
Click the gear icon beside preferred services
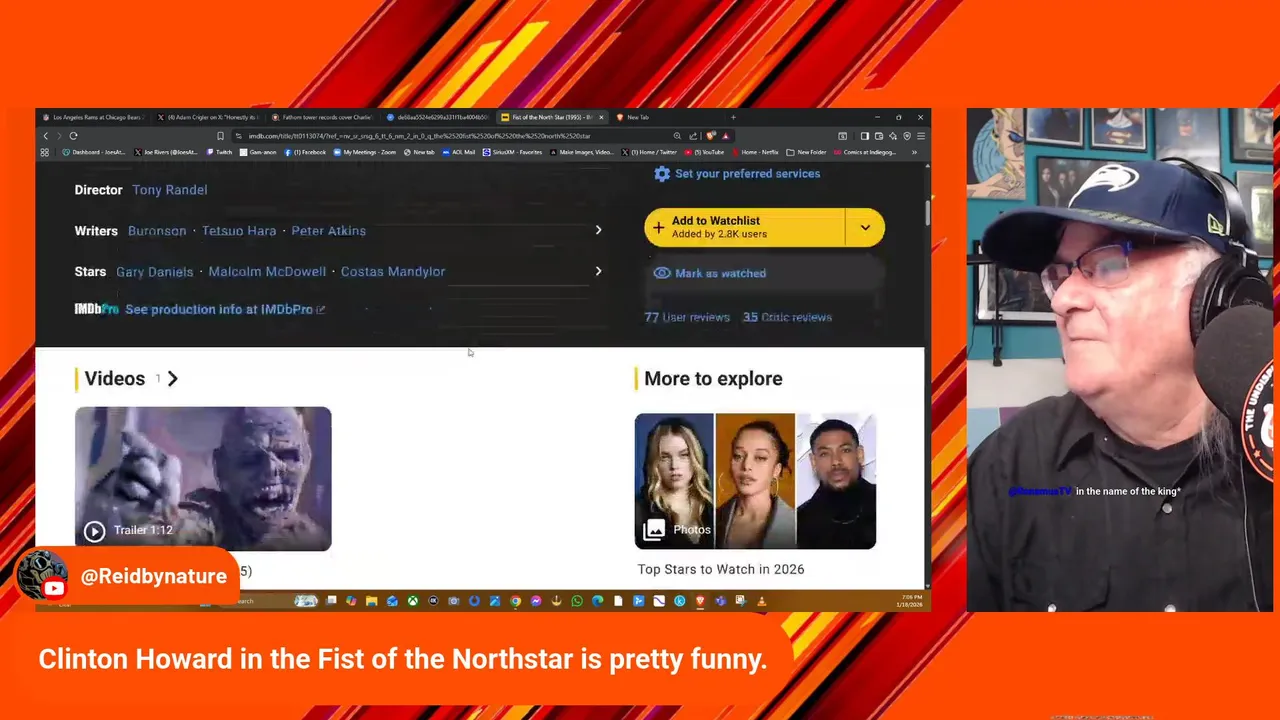[x=661, y=174]
